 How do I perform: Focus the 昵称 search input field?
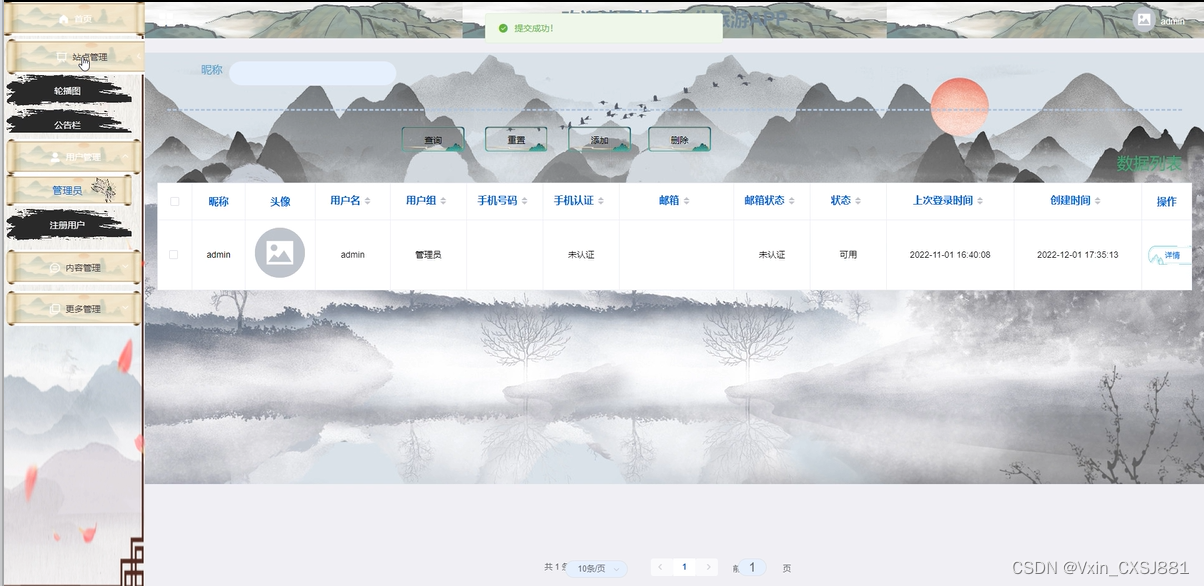[313, 73]
